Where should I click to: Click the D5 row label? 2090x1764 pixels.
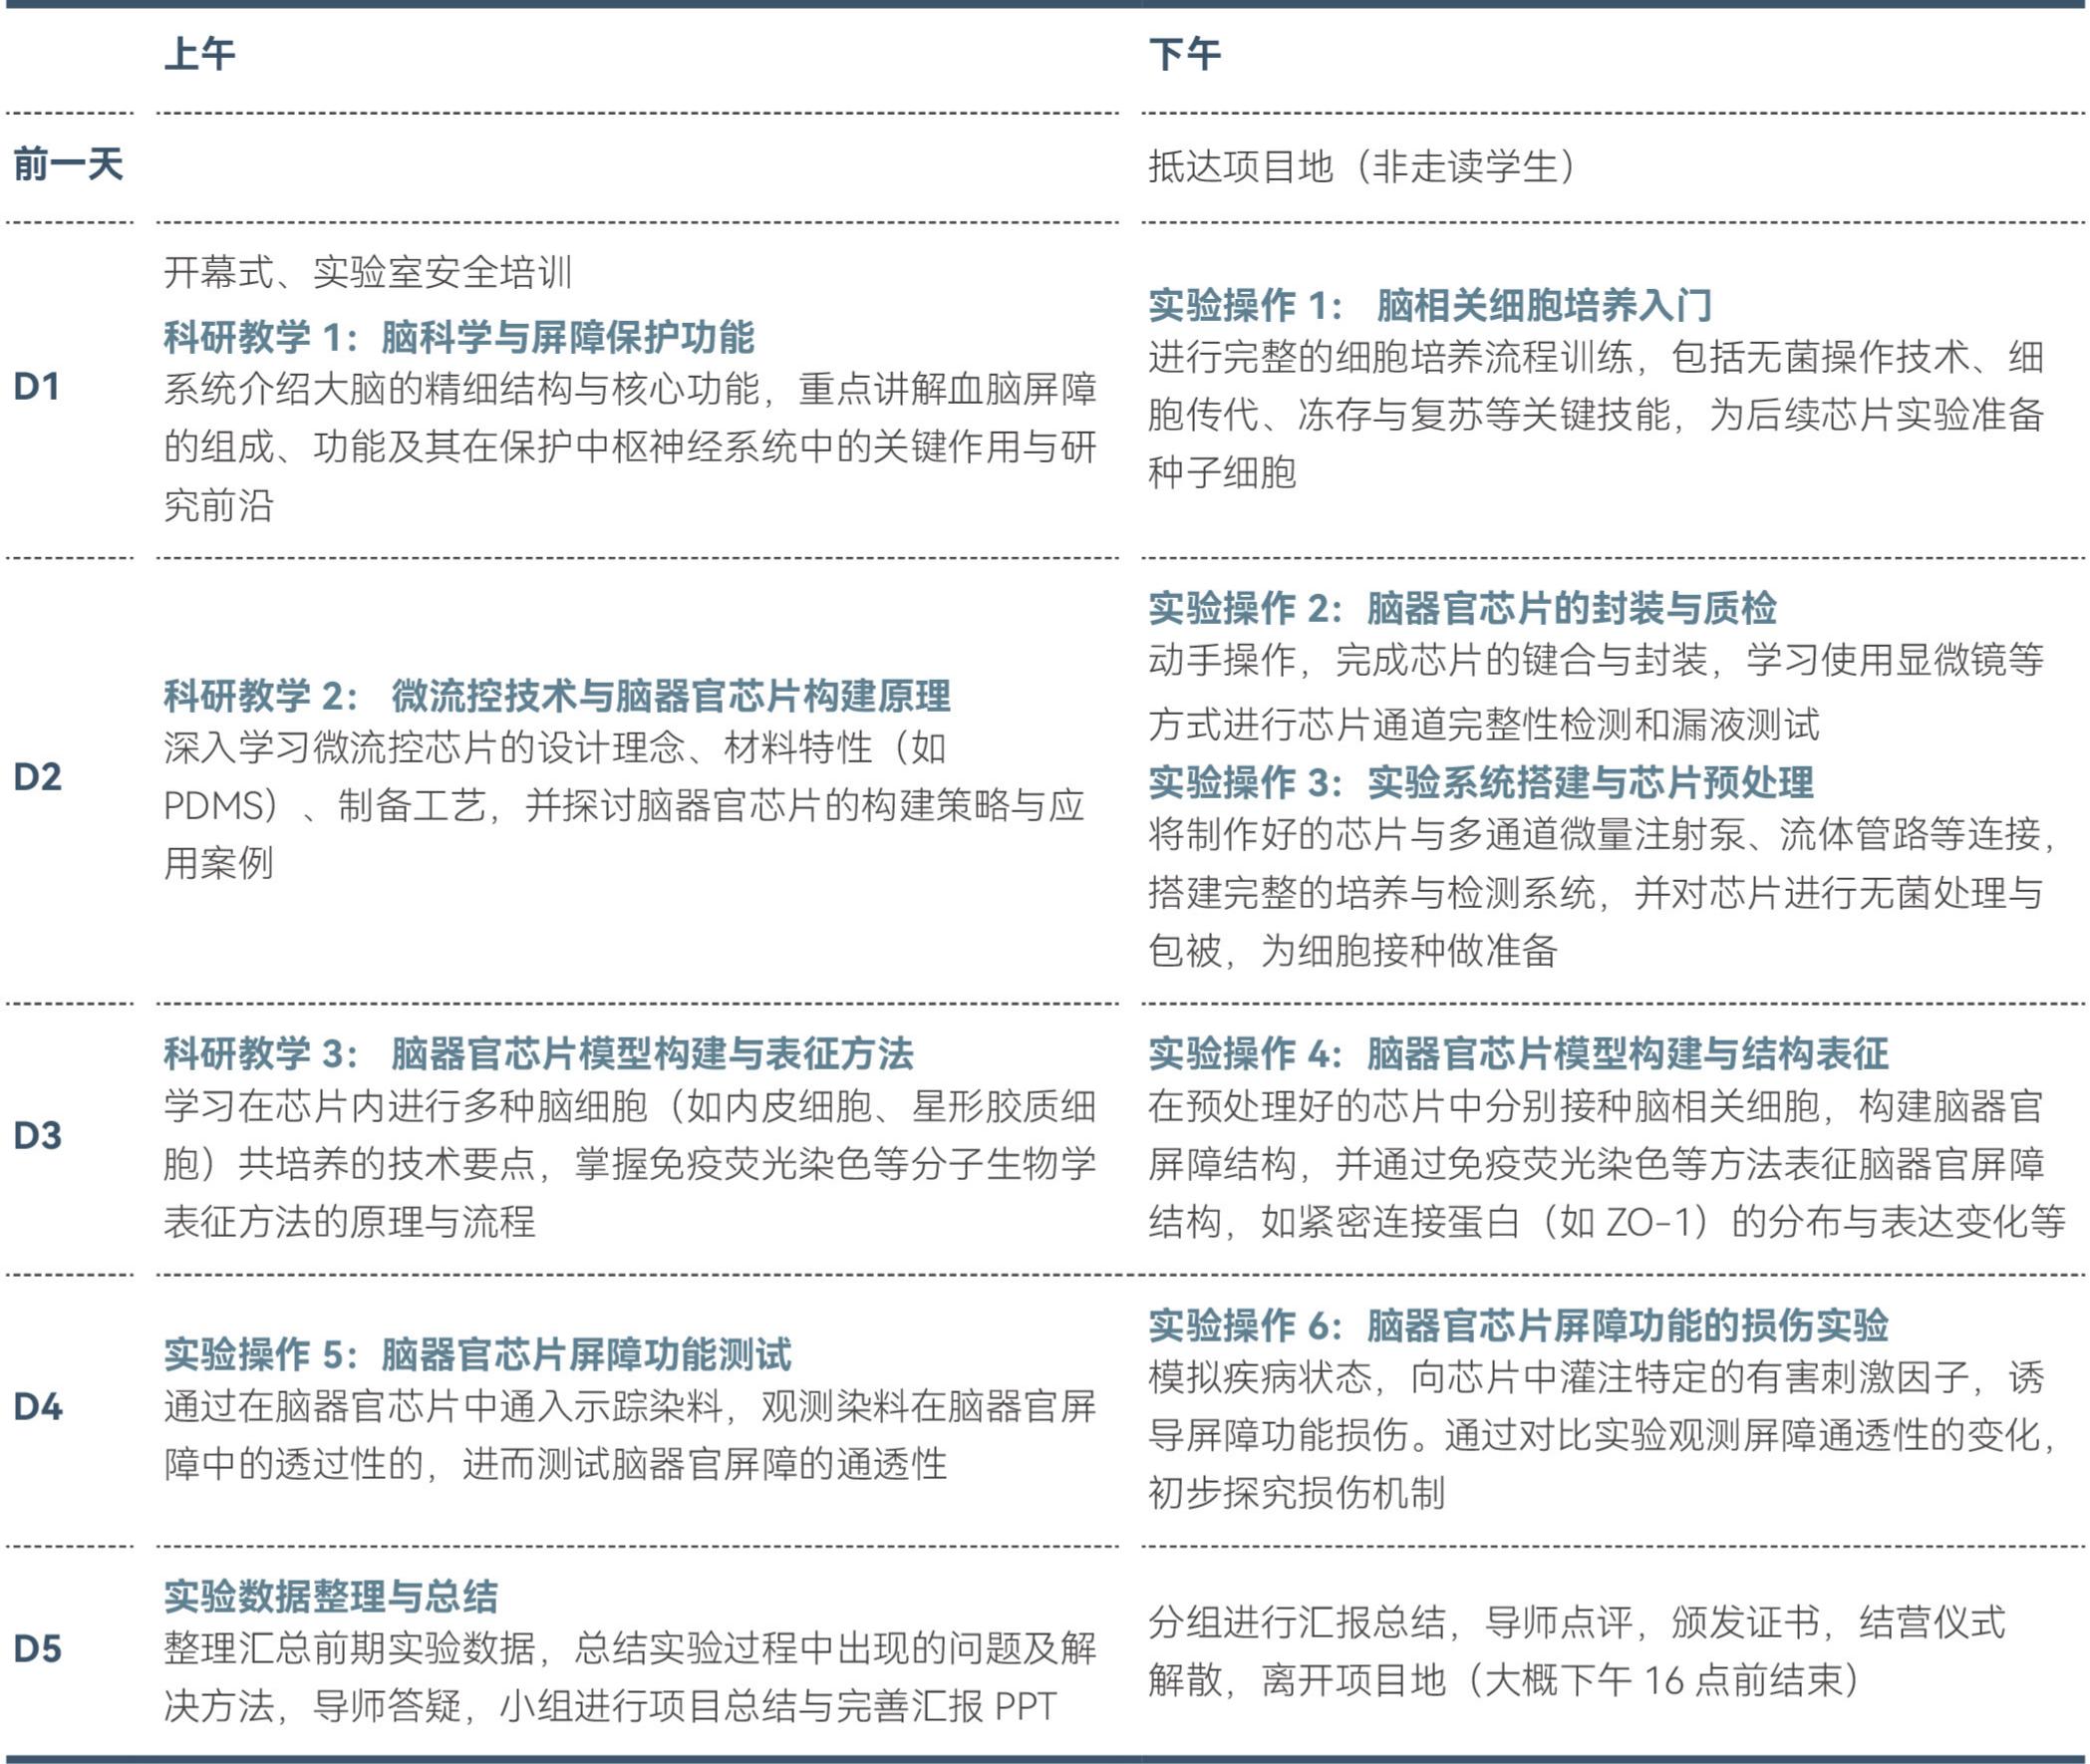click(x=38, y=1649)
